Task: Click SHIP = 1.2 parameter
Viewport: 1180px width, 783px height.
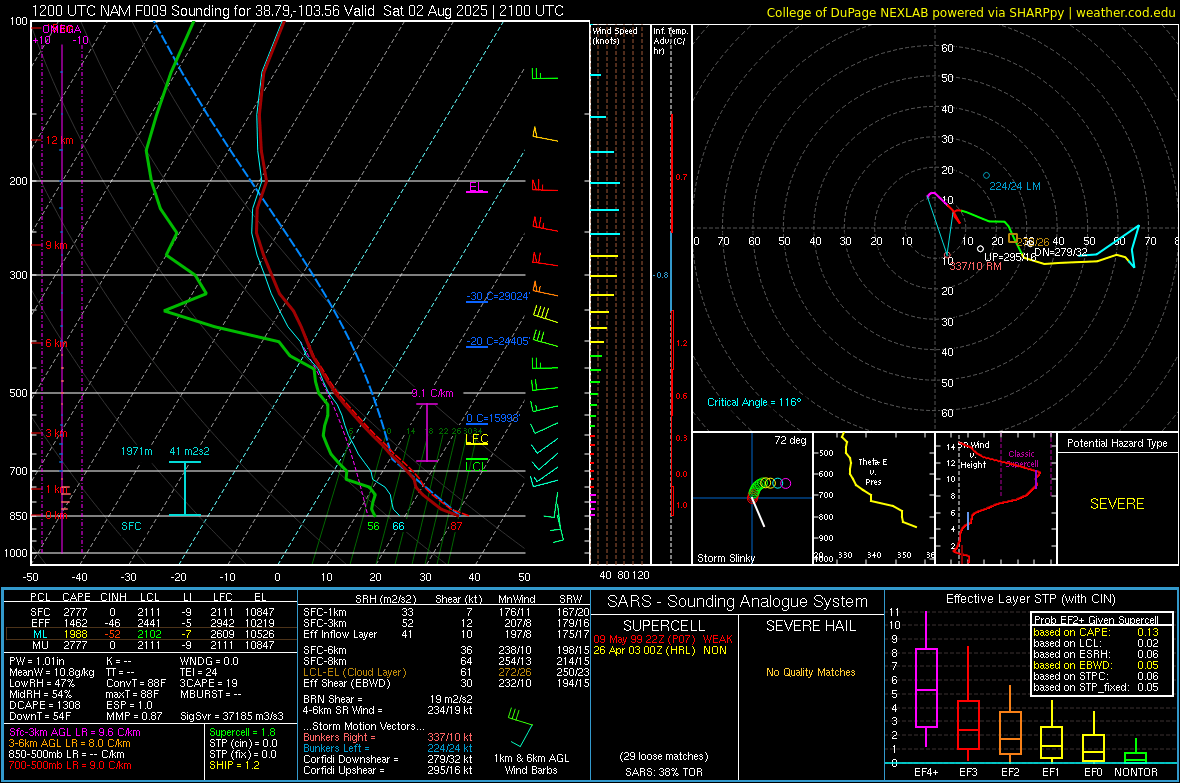Action: tap(234, 765)
